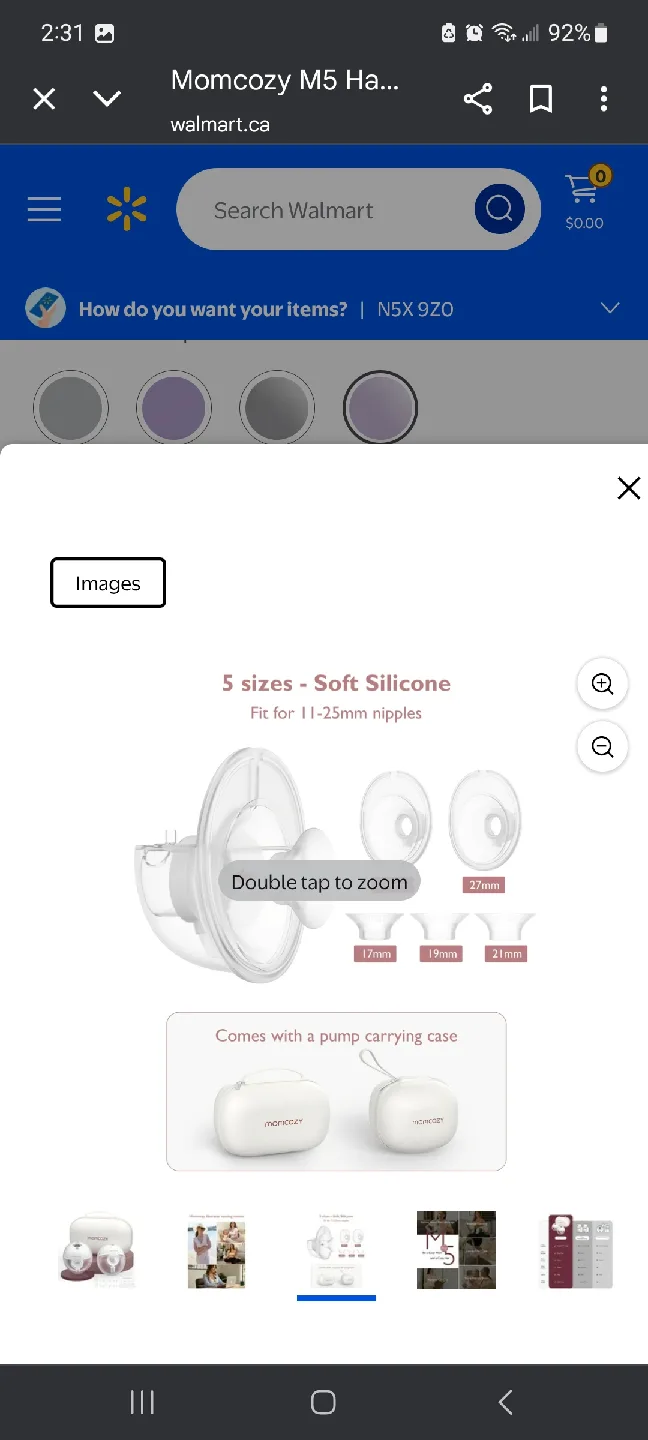Open the shopping cart showing $0.00

click(x=583, y=198)
